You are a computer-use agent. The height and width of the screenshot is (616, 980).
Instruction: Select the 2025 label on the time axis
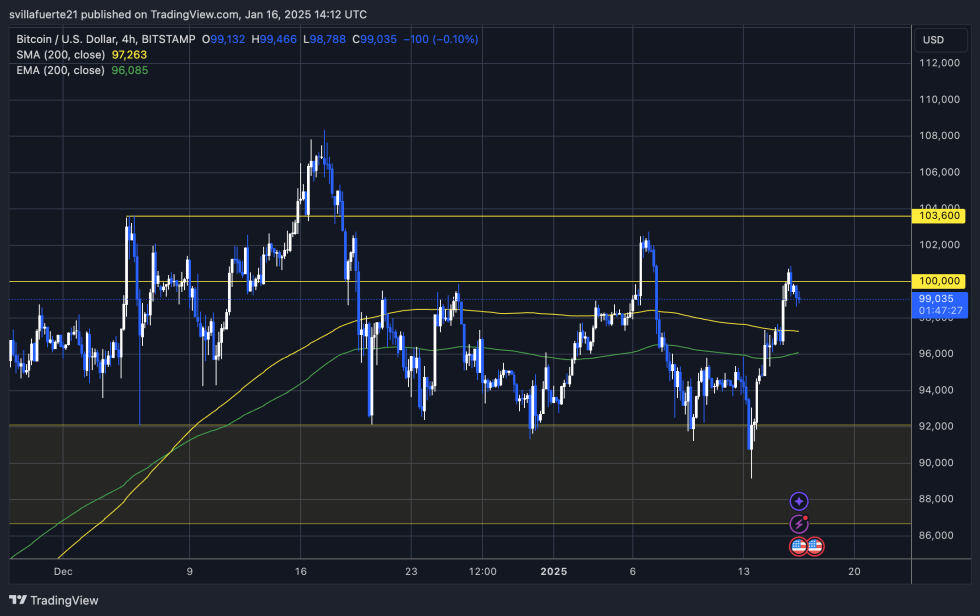553,571
